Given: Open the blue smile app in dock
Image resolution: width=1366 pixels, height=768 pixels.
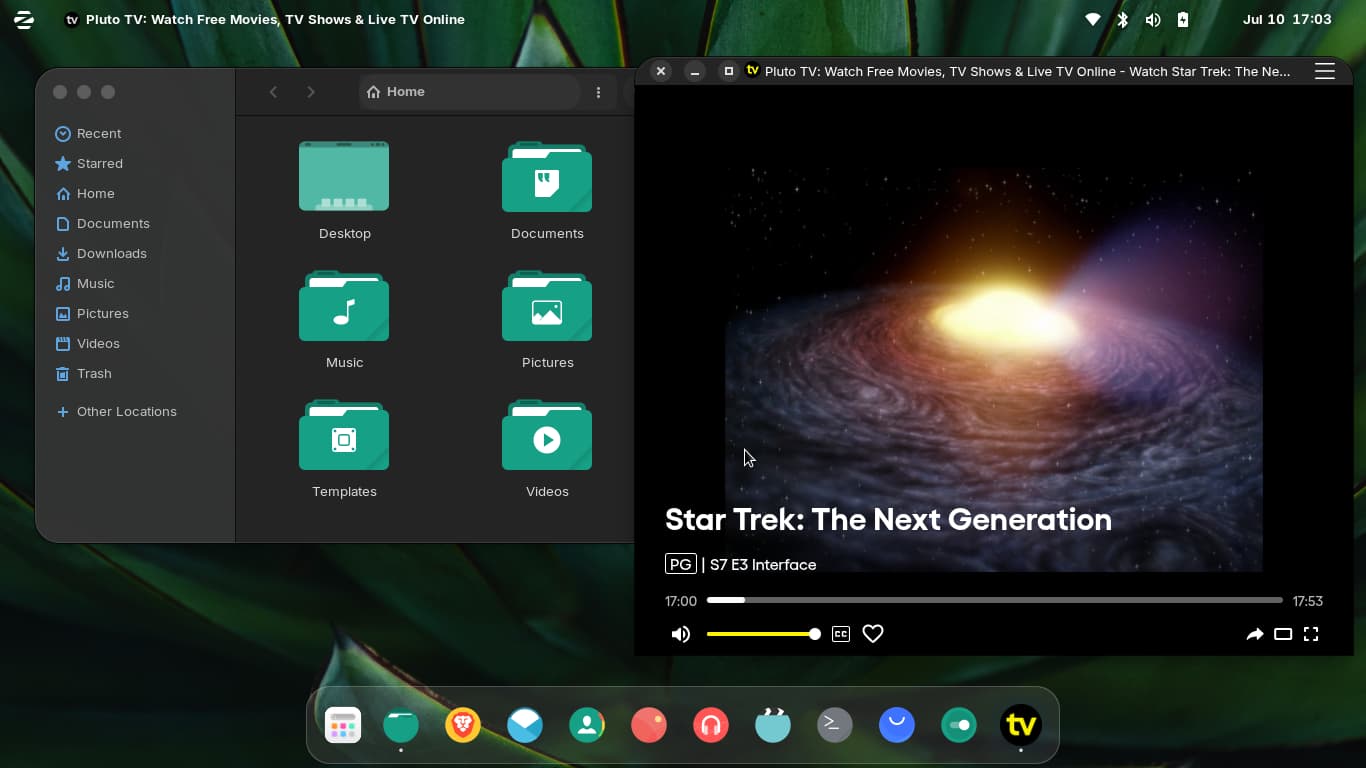Looking at the screenshot, I should click(897, 725).
